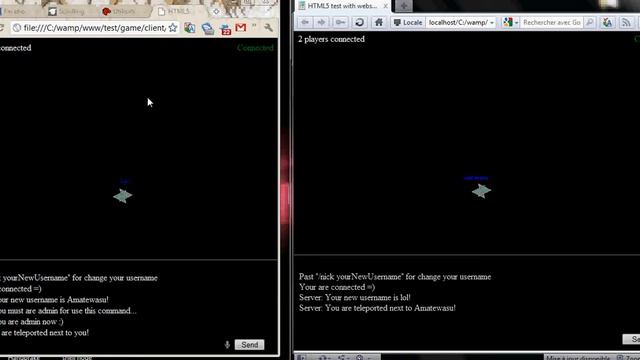Open the Gmail extension icon in Chrome
Image resolution: width=640 pixels, height=360 pixels.
click(241, 27)
